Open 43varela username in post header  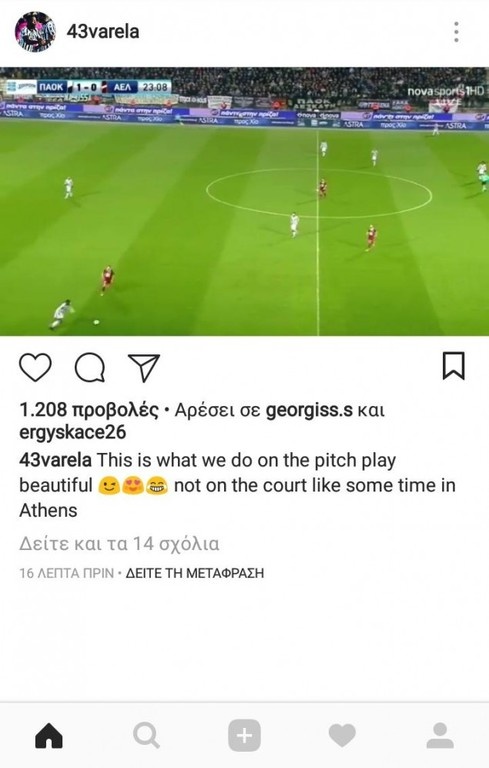click(x=103, y=31)
